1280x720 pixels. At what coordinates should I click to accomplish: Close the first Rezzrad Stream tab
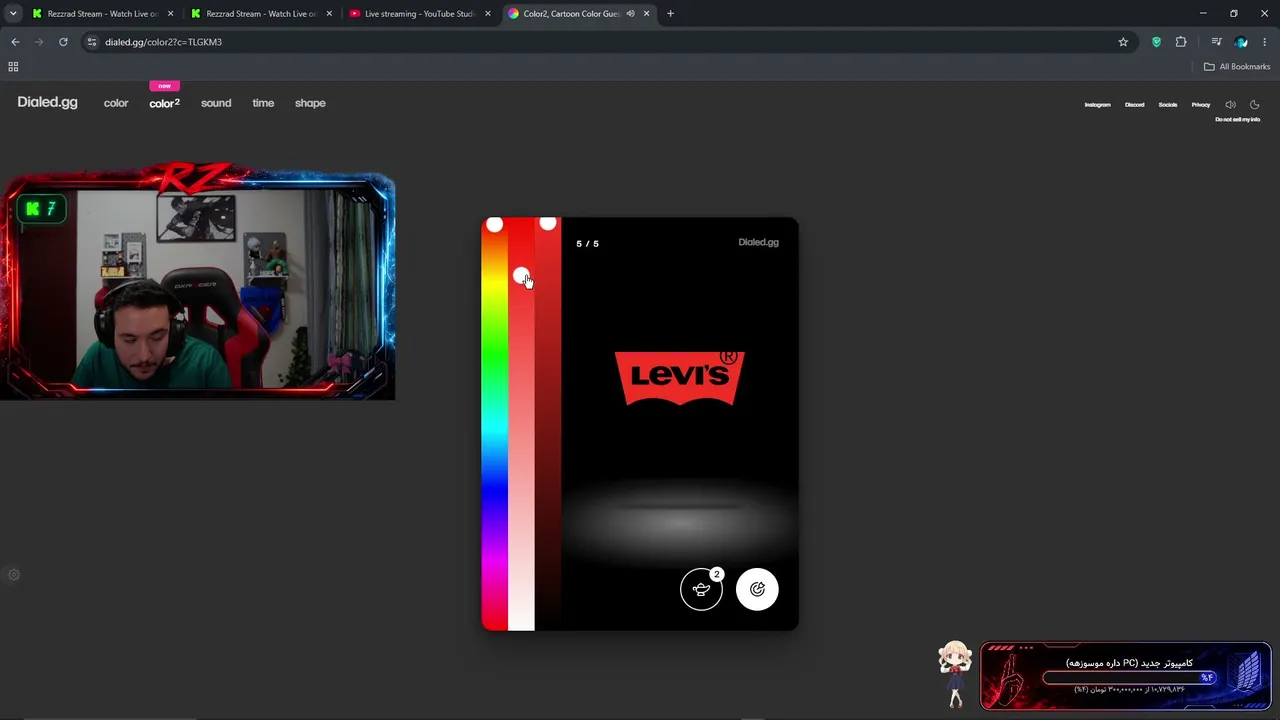170,14
